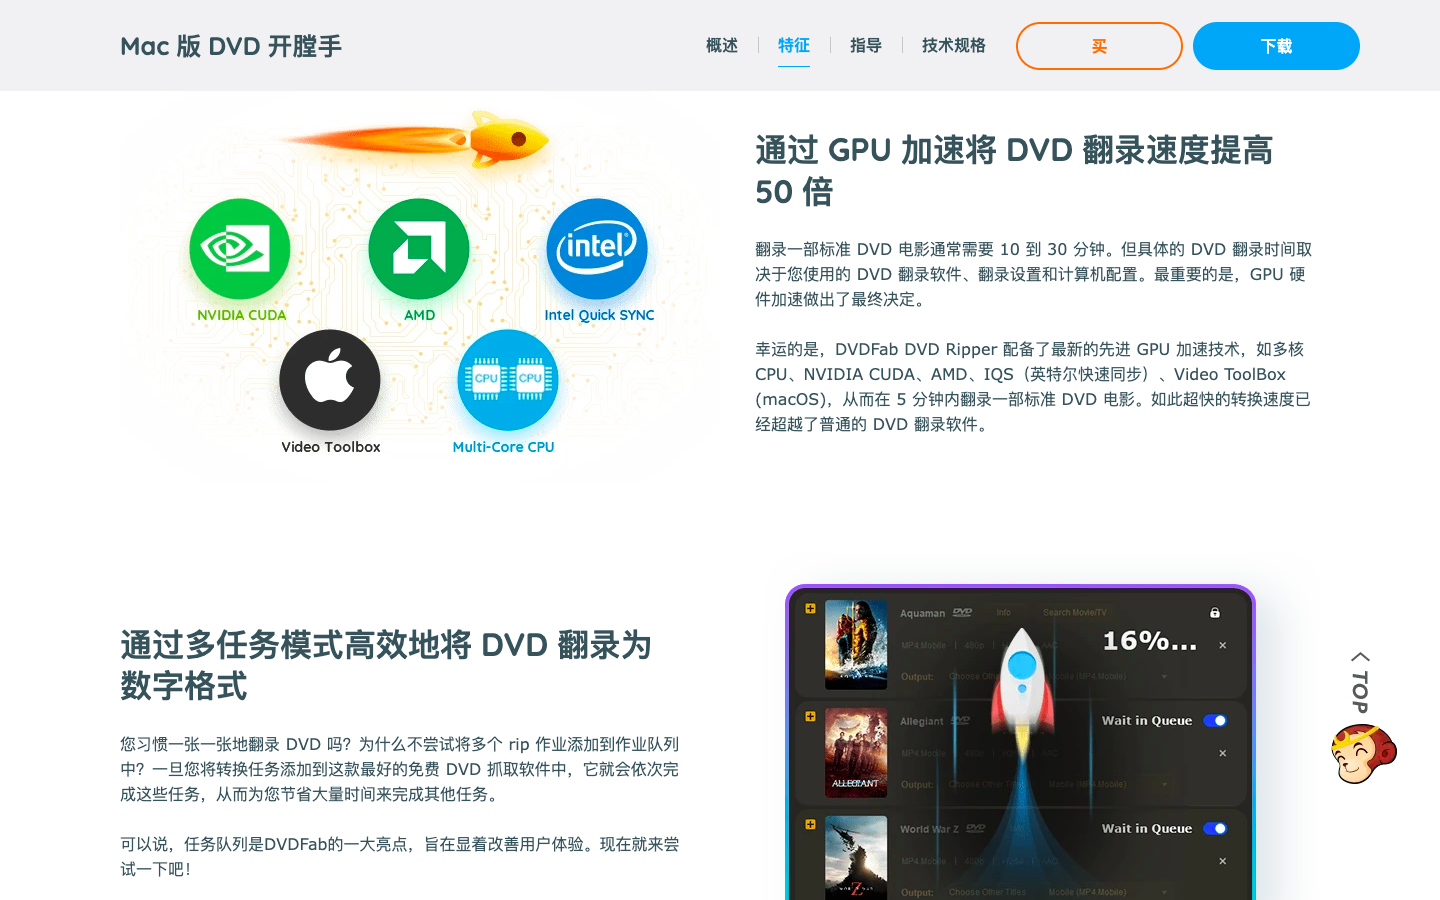Viewport: 1440px width, 900px height.
Task: Click the yellow plus icon beside Allegiant
Action: coord(810,716)
